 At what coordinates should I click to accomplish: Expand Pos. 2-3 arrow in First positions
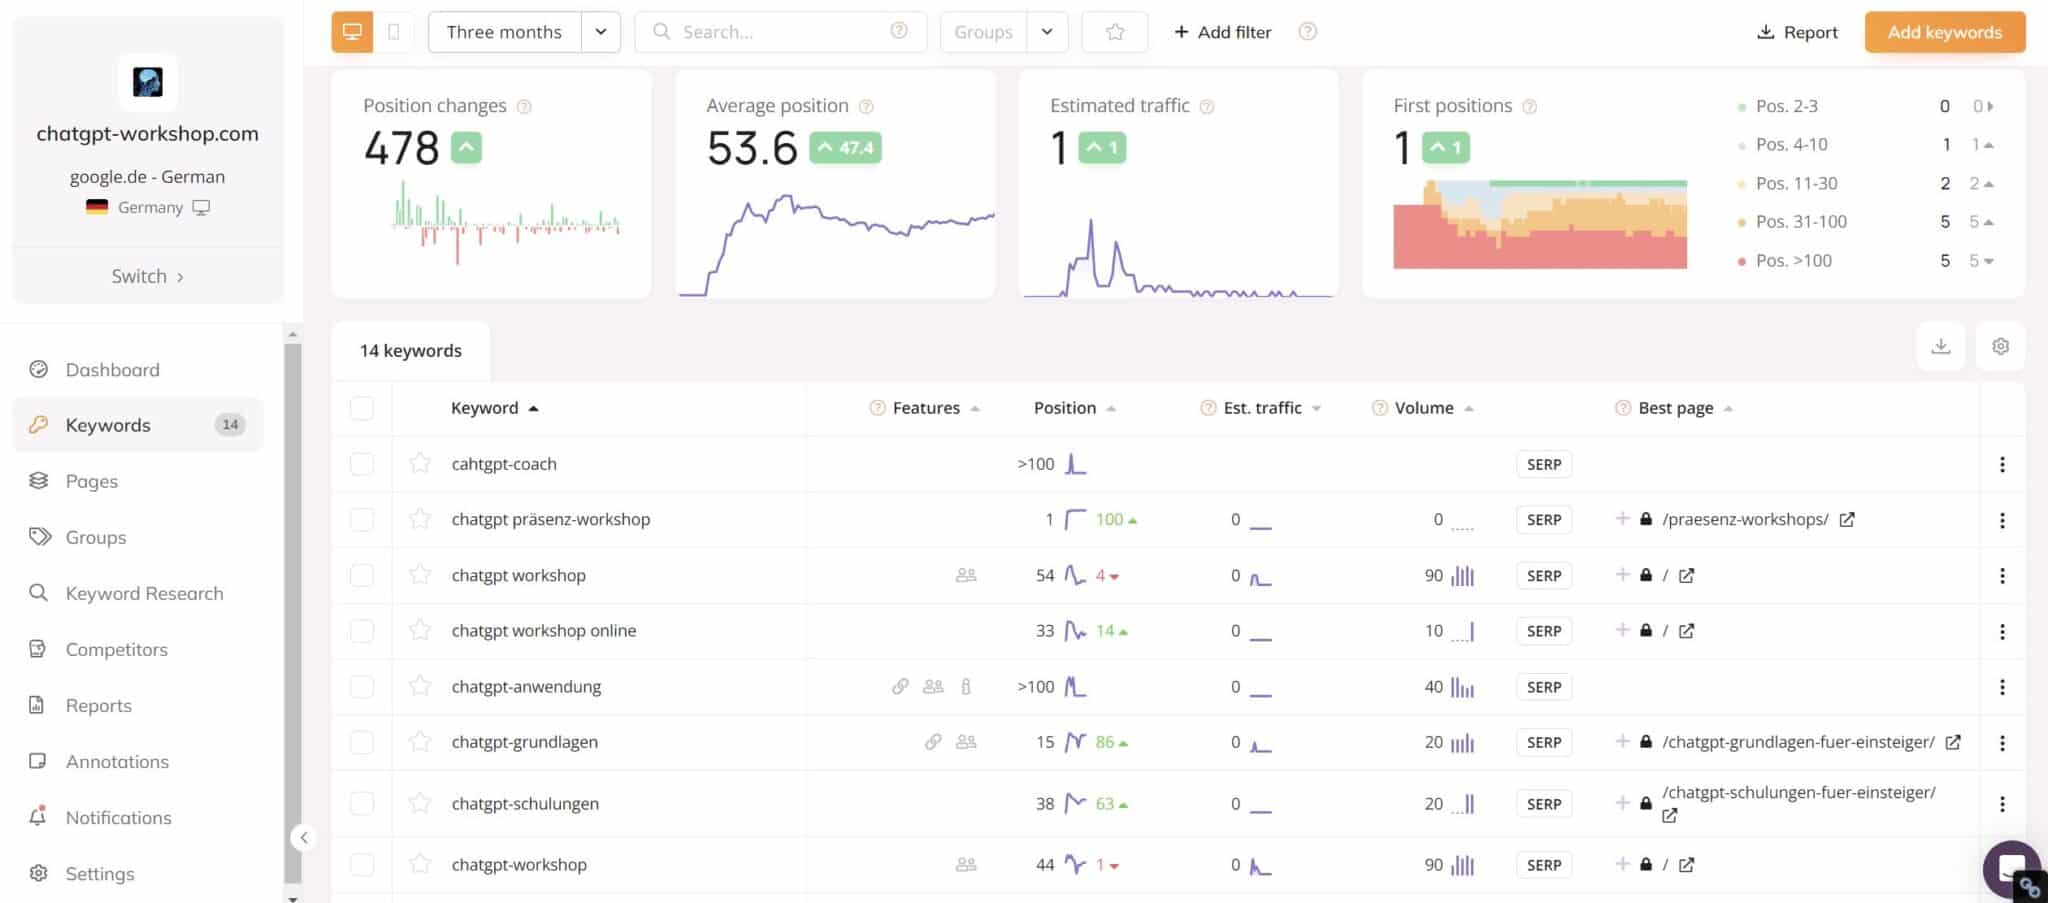1990,106
